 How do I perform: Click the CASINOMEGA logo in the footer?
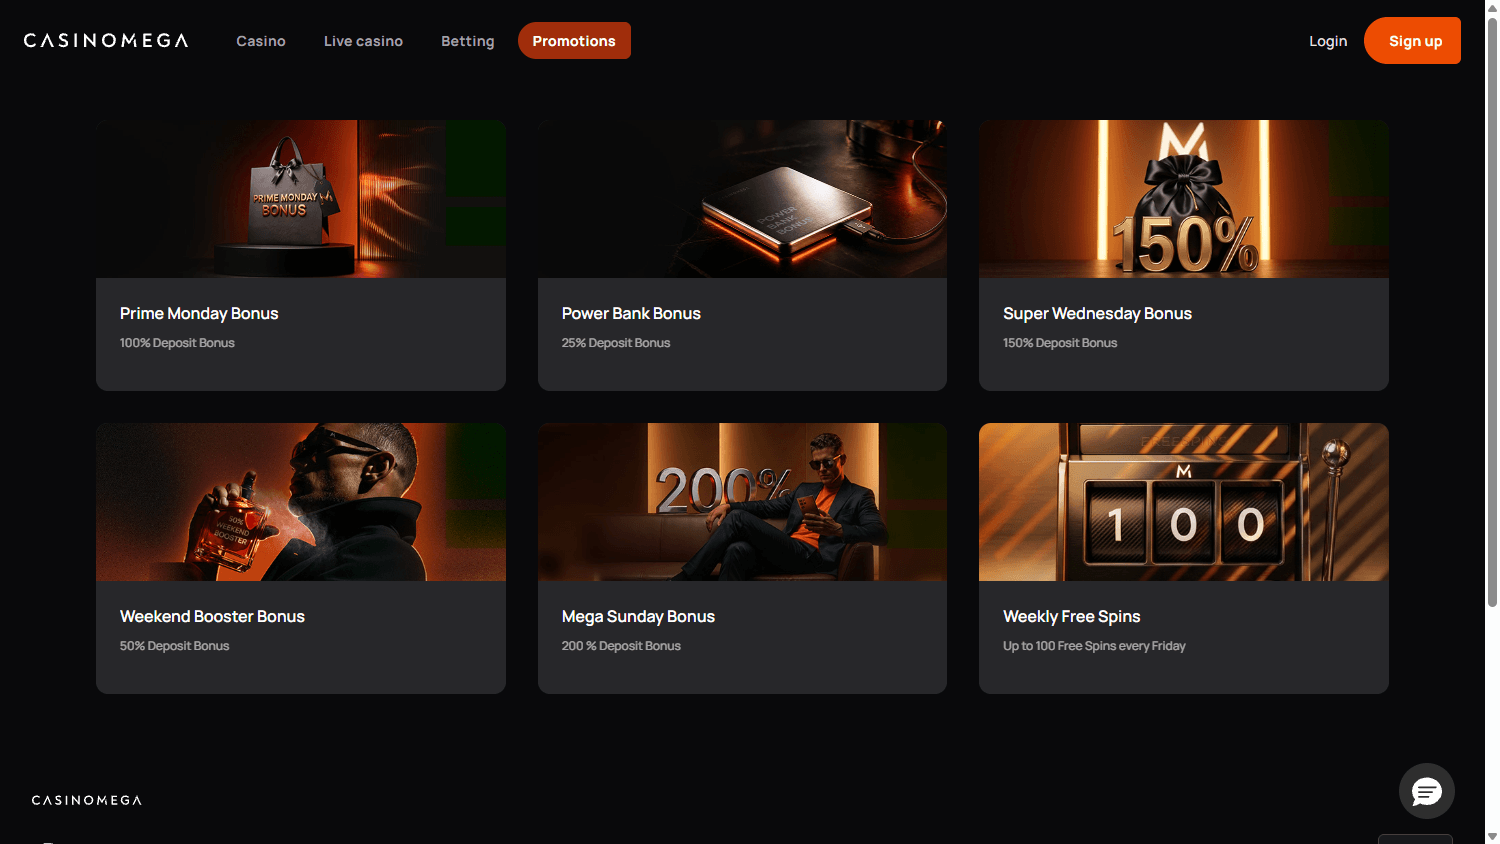(87, 800)
